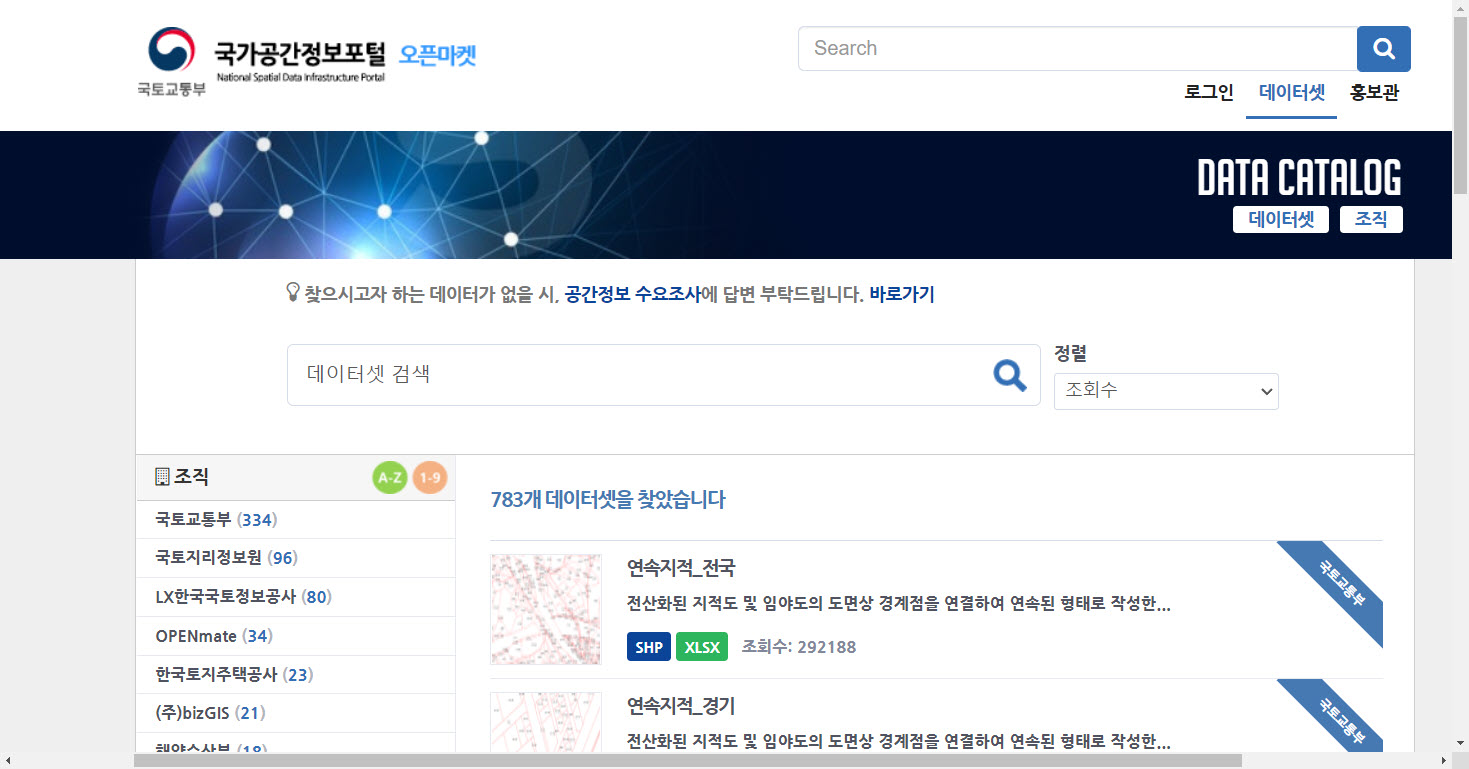Viewport: 1469px width, 769px height.
Task: Click the lightbulb tip icon
Action: pos(293,293)
